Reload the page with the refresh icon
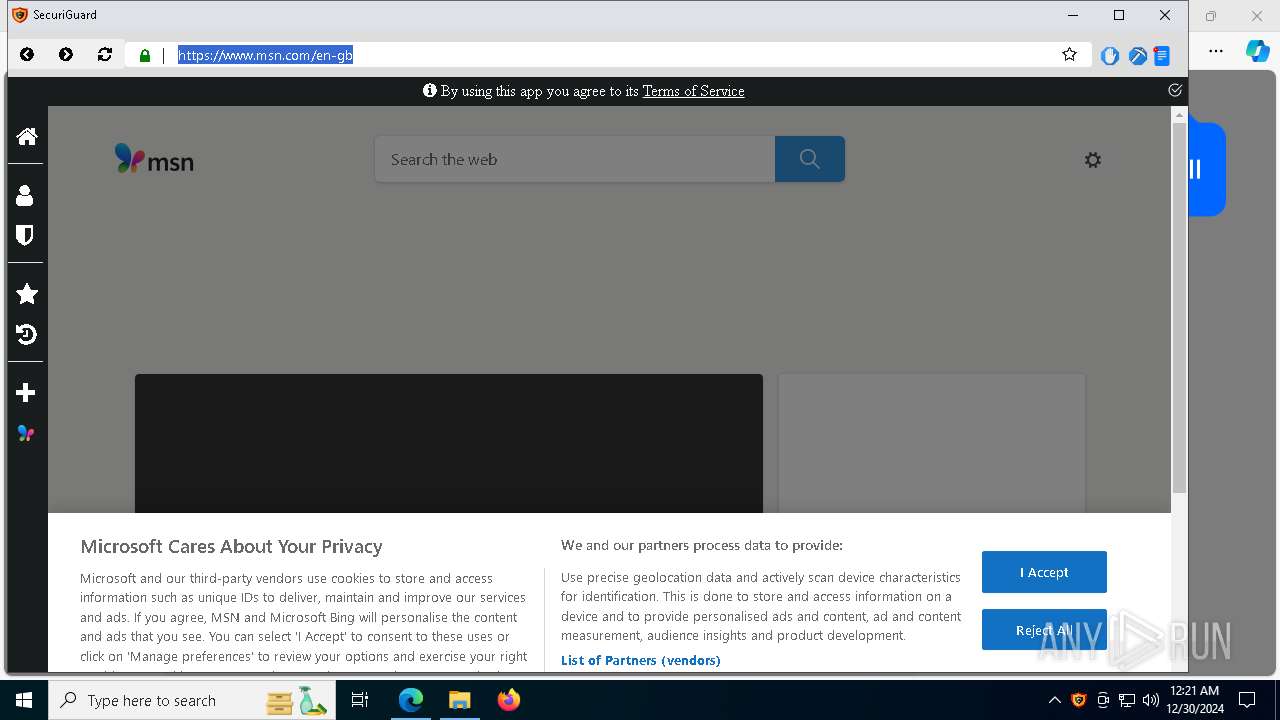The image size is (1280, 720). (x=105, y=55)
